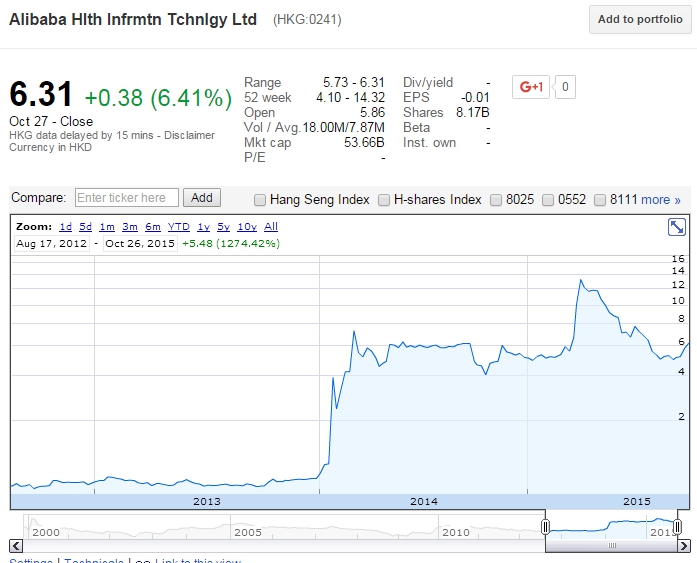Set chart zoom to 1y
The height and width of the screenshot is (563, 697).
[x=204, y=227]
